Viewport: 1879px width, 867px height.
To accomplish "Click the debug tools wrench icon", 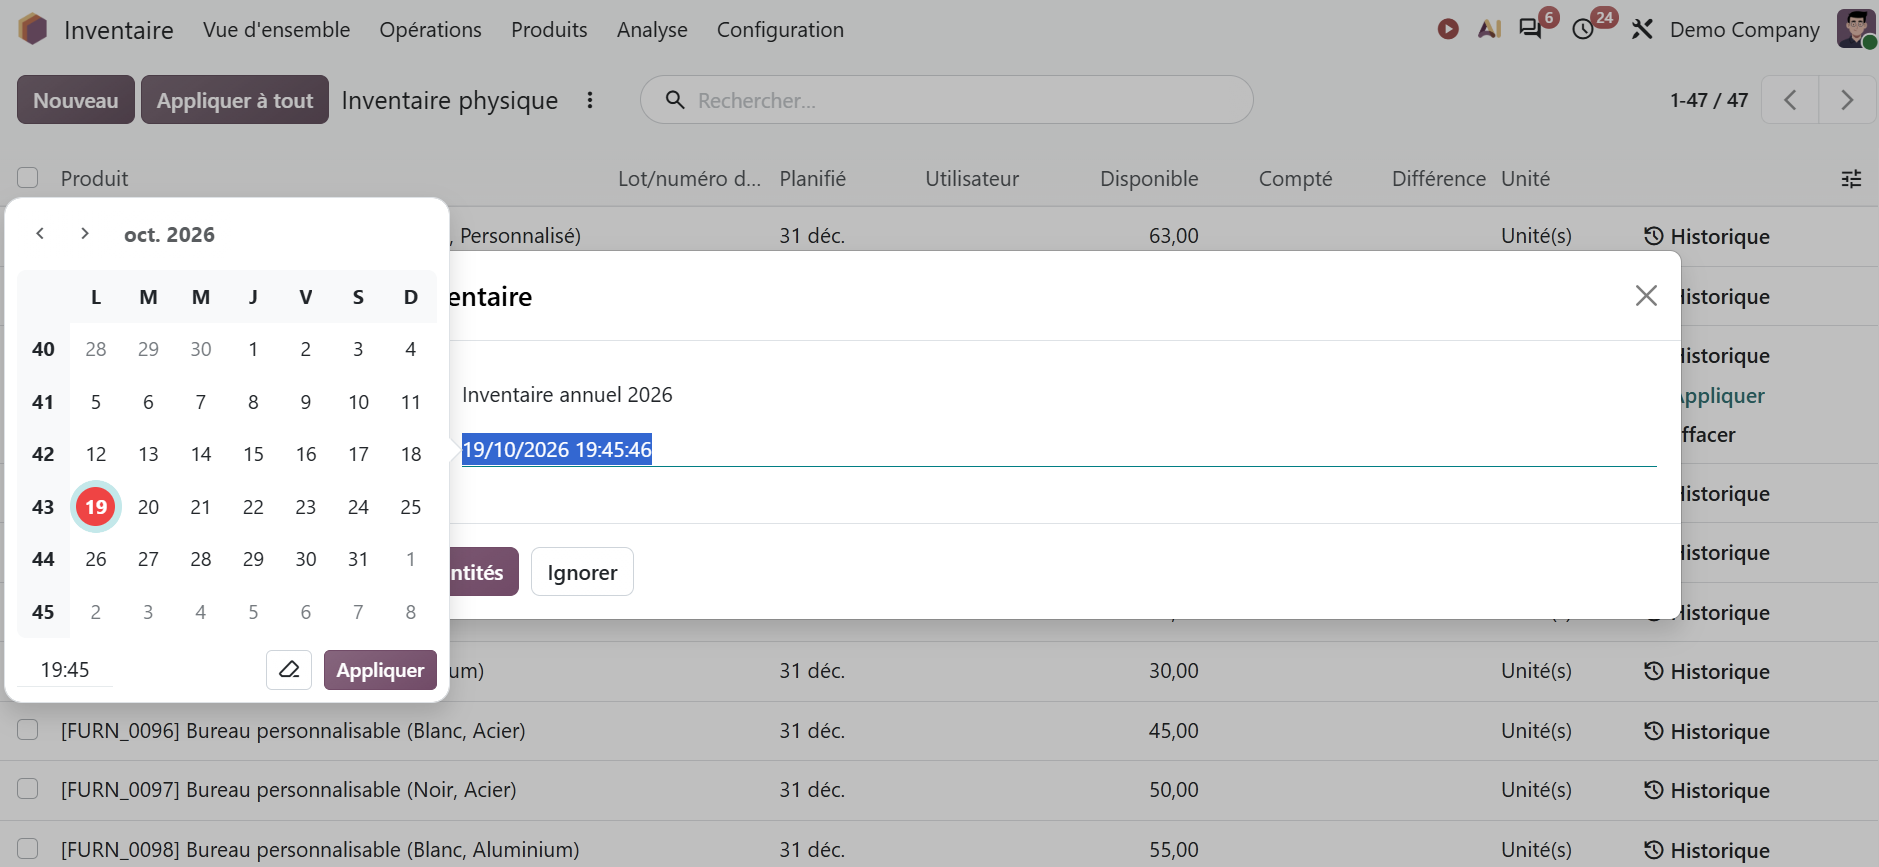I will 1642,29.
